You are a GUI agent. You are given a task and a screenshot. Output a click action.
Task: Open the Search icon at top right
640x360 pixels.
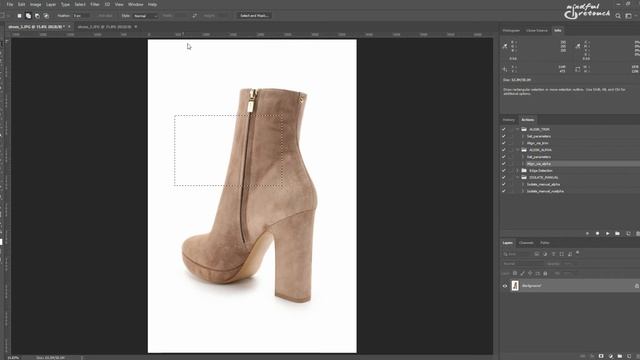coord(618,16)
